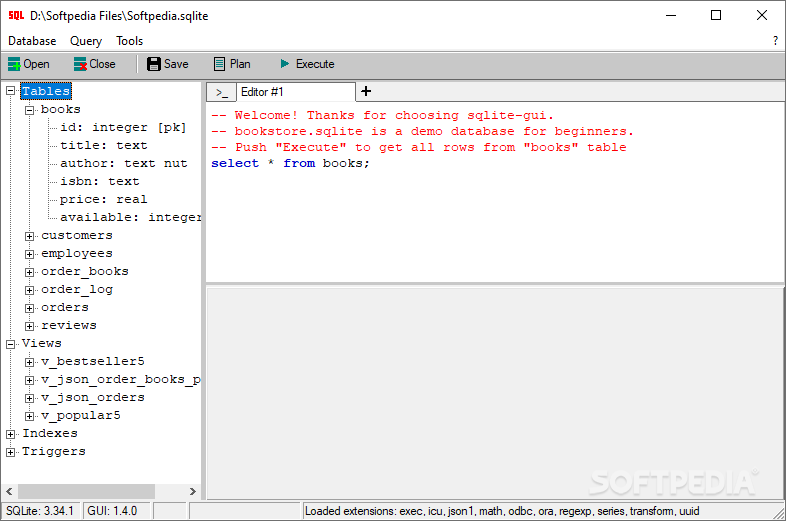Click the Close button label

tap(102, 64)
